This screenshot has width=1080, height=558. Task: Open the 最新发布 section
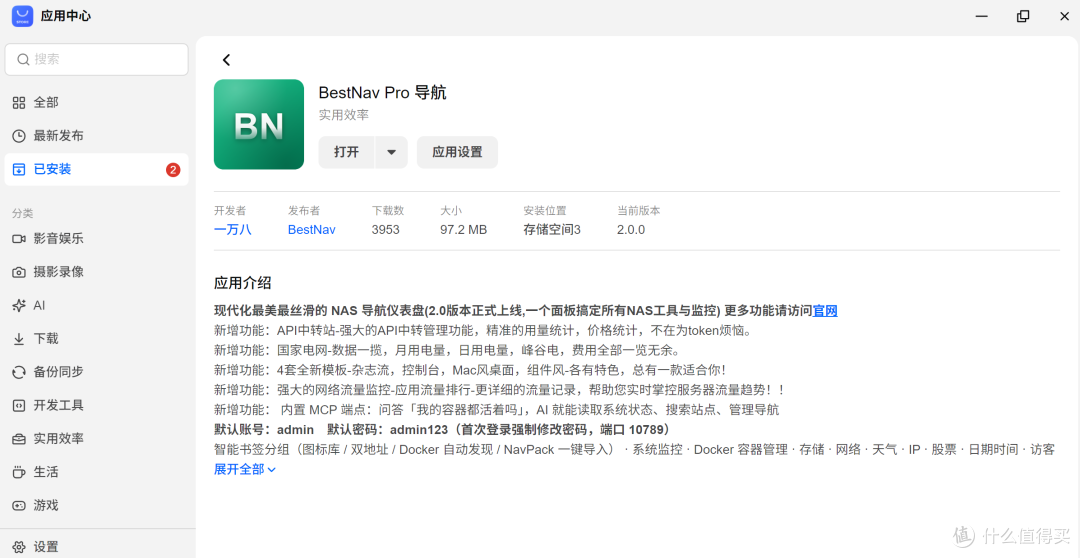(x=96, y=136)
